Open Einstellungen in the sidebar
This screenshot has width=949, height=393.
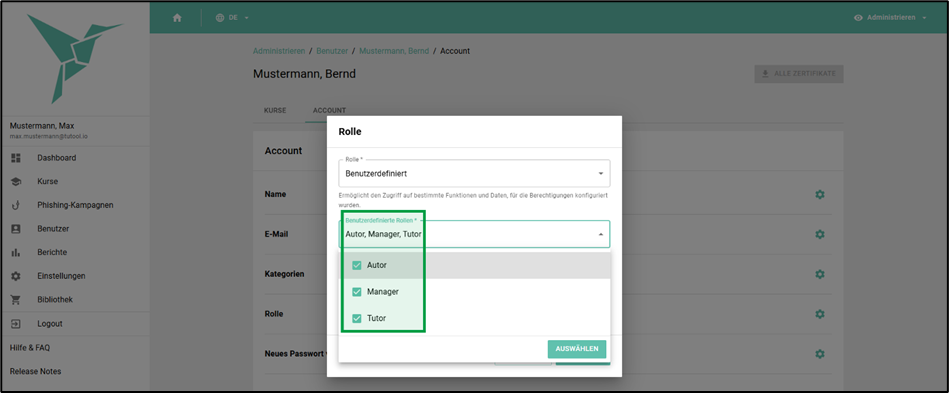[61, 276]
